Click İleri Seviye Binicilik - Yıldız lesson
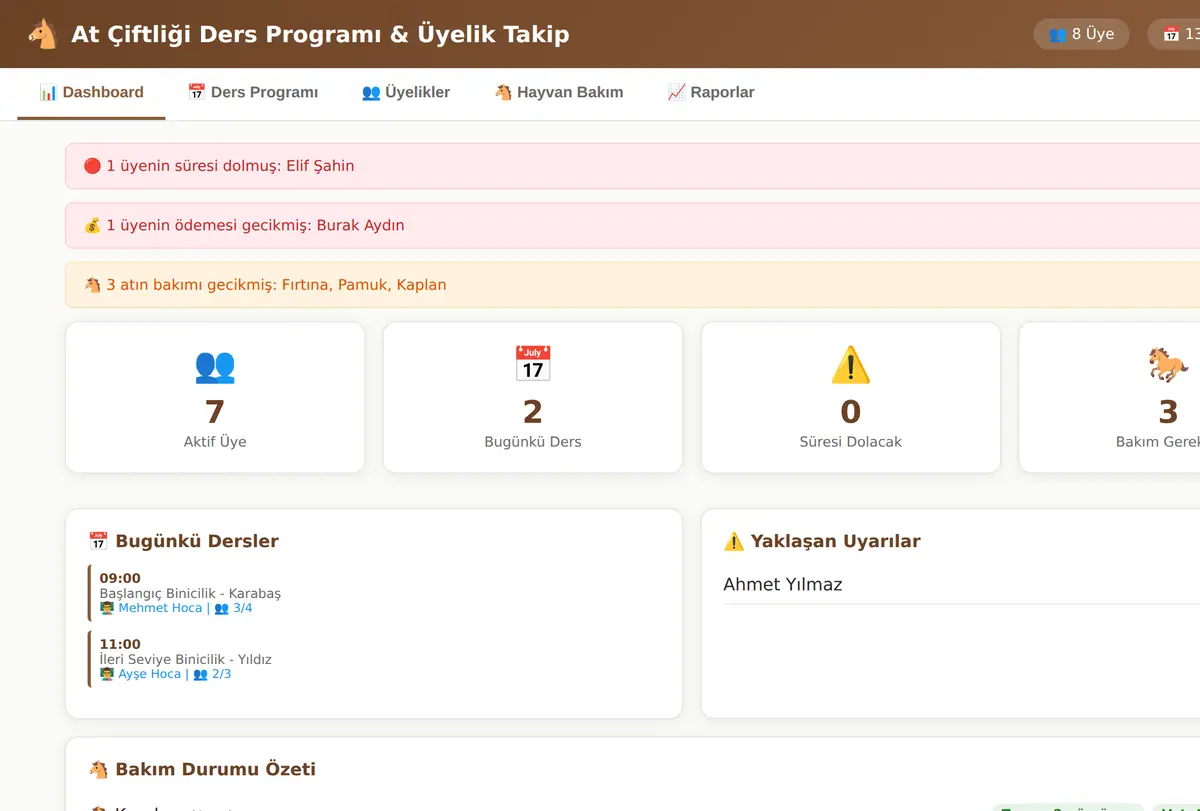This screenshot has width=1200, height=811. (185, 659)
